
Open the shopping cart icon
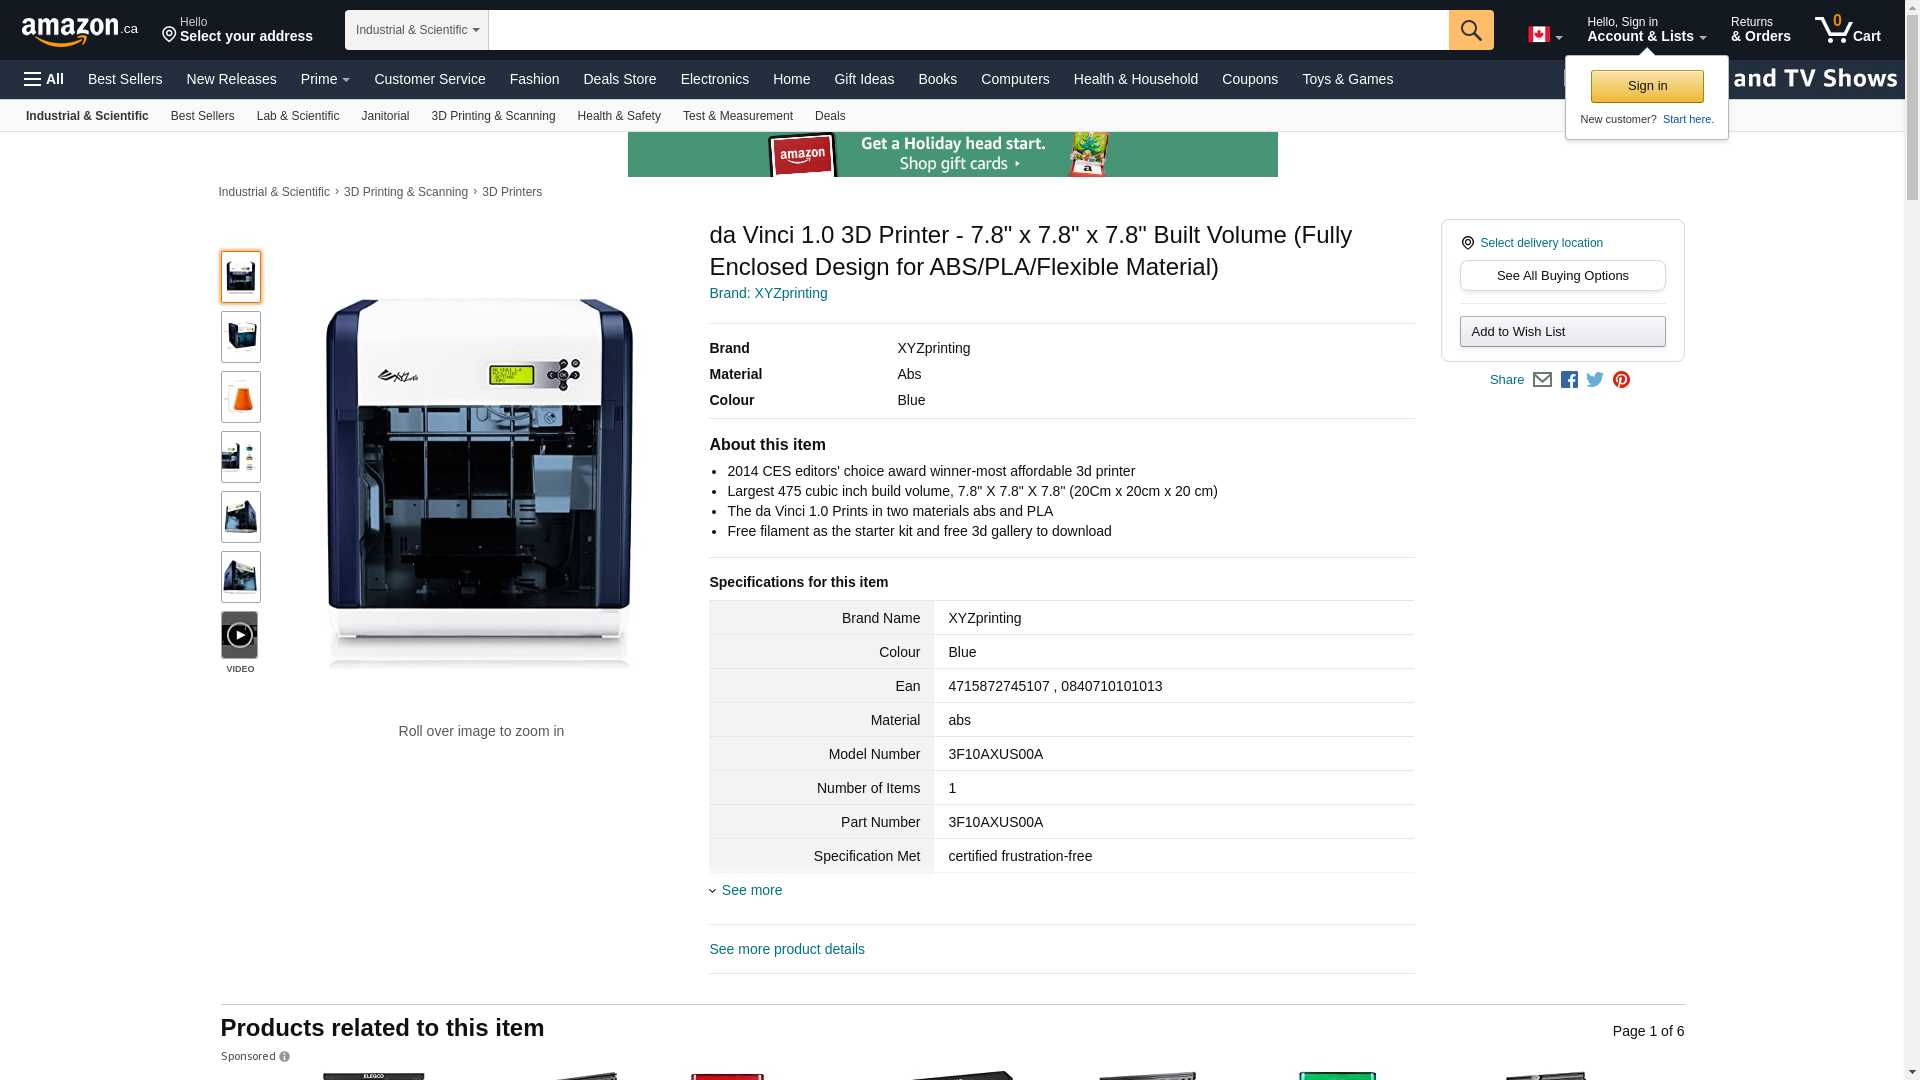point(1846,30)
